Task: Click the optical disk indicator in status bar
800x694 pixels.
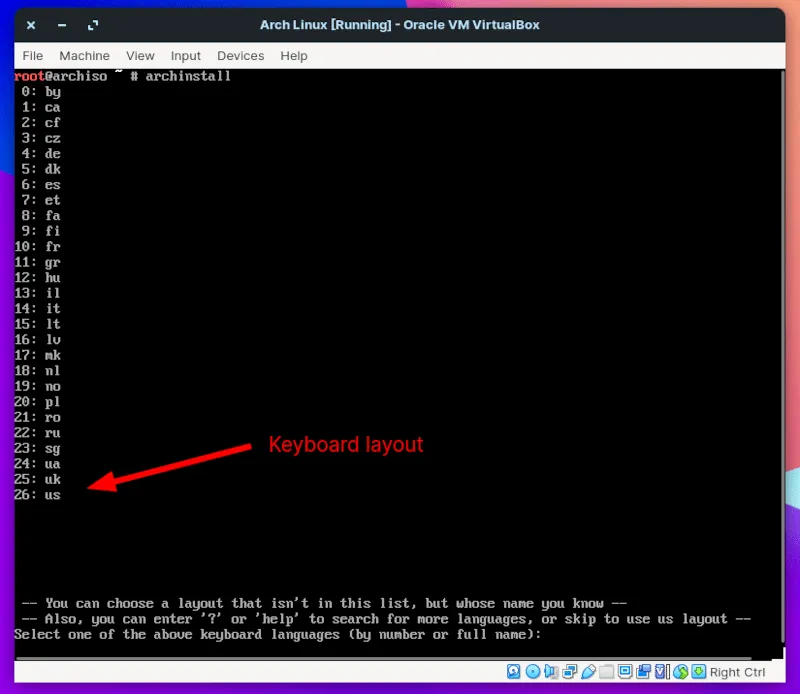Action: (x=533, y=672)
